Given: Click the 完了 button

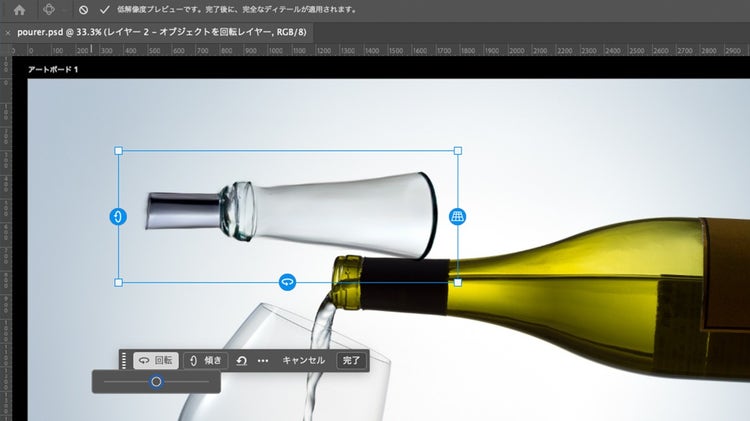Looking at the screenshot, I should pyautogui.click(x=352, y=360).
